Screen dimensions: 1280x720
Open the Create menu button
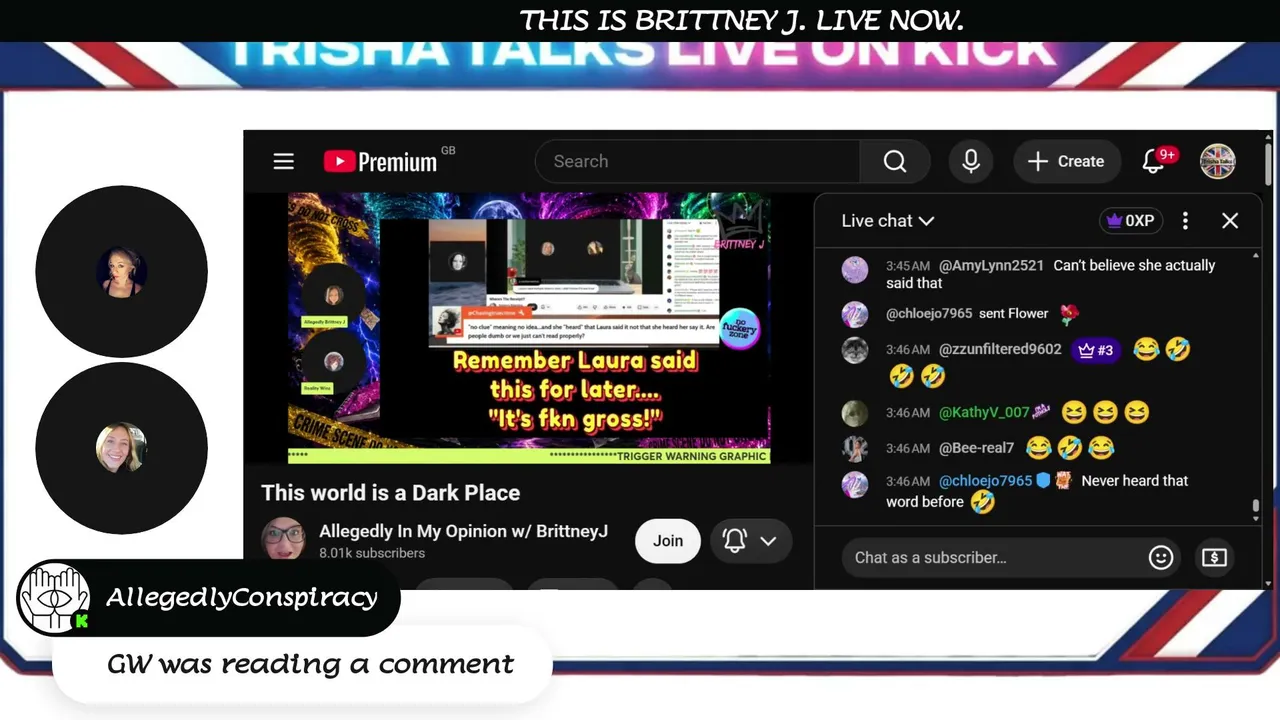tap(1067, 161)
